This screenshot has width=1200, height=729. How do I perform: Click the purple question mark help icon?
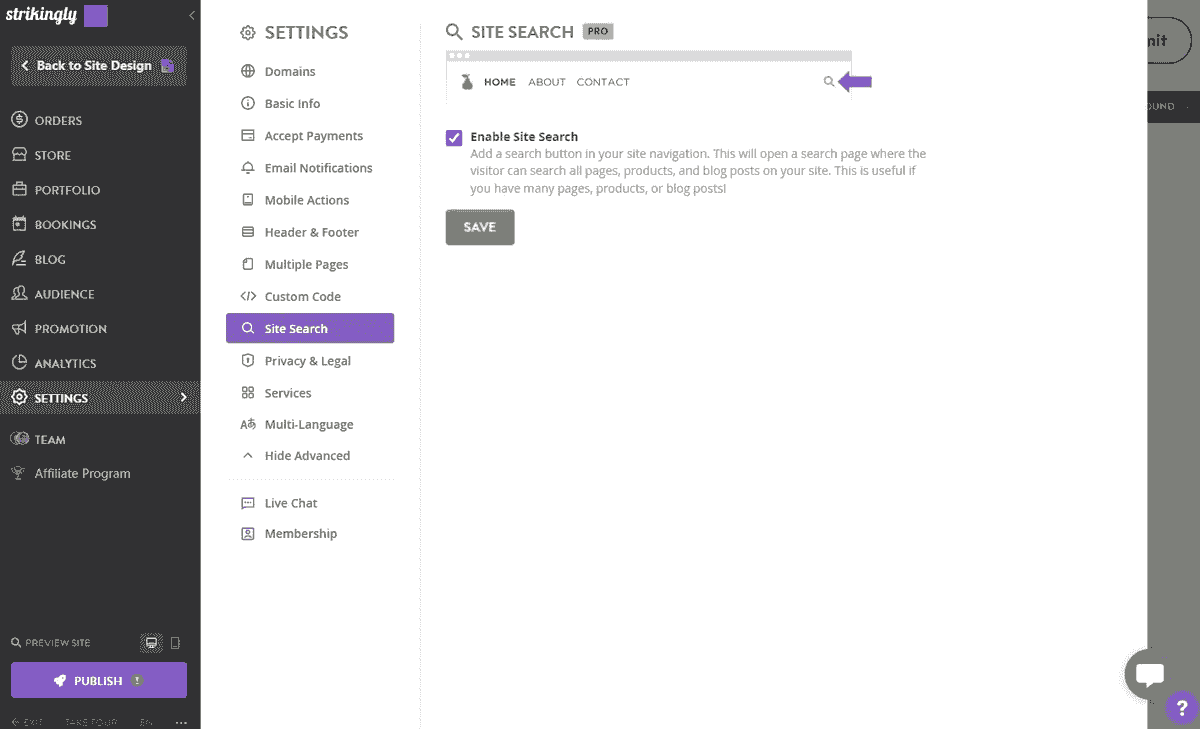[1183, 710]
